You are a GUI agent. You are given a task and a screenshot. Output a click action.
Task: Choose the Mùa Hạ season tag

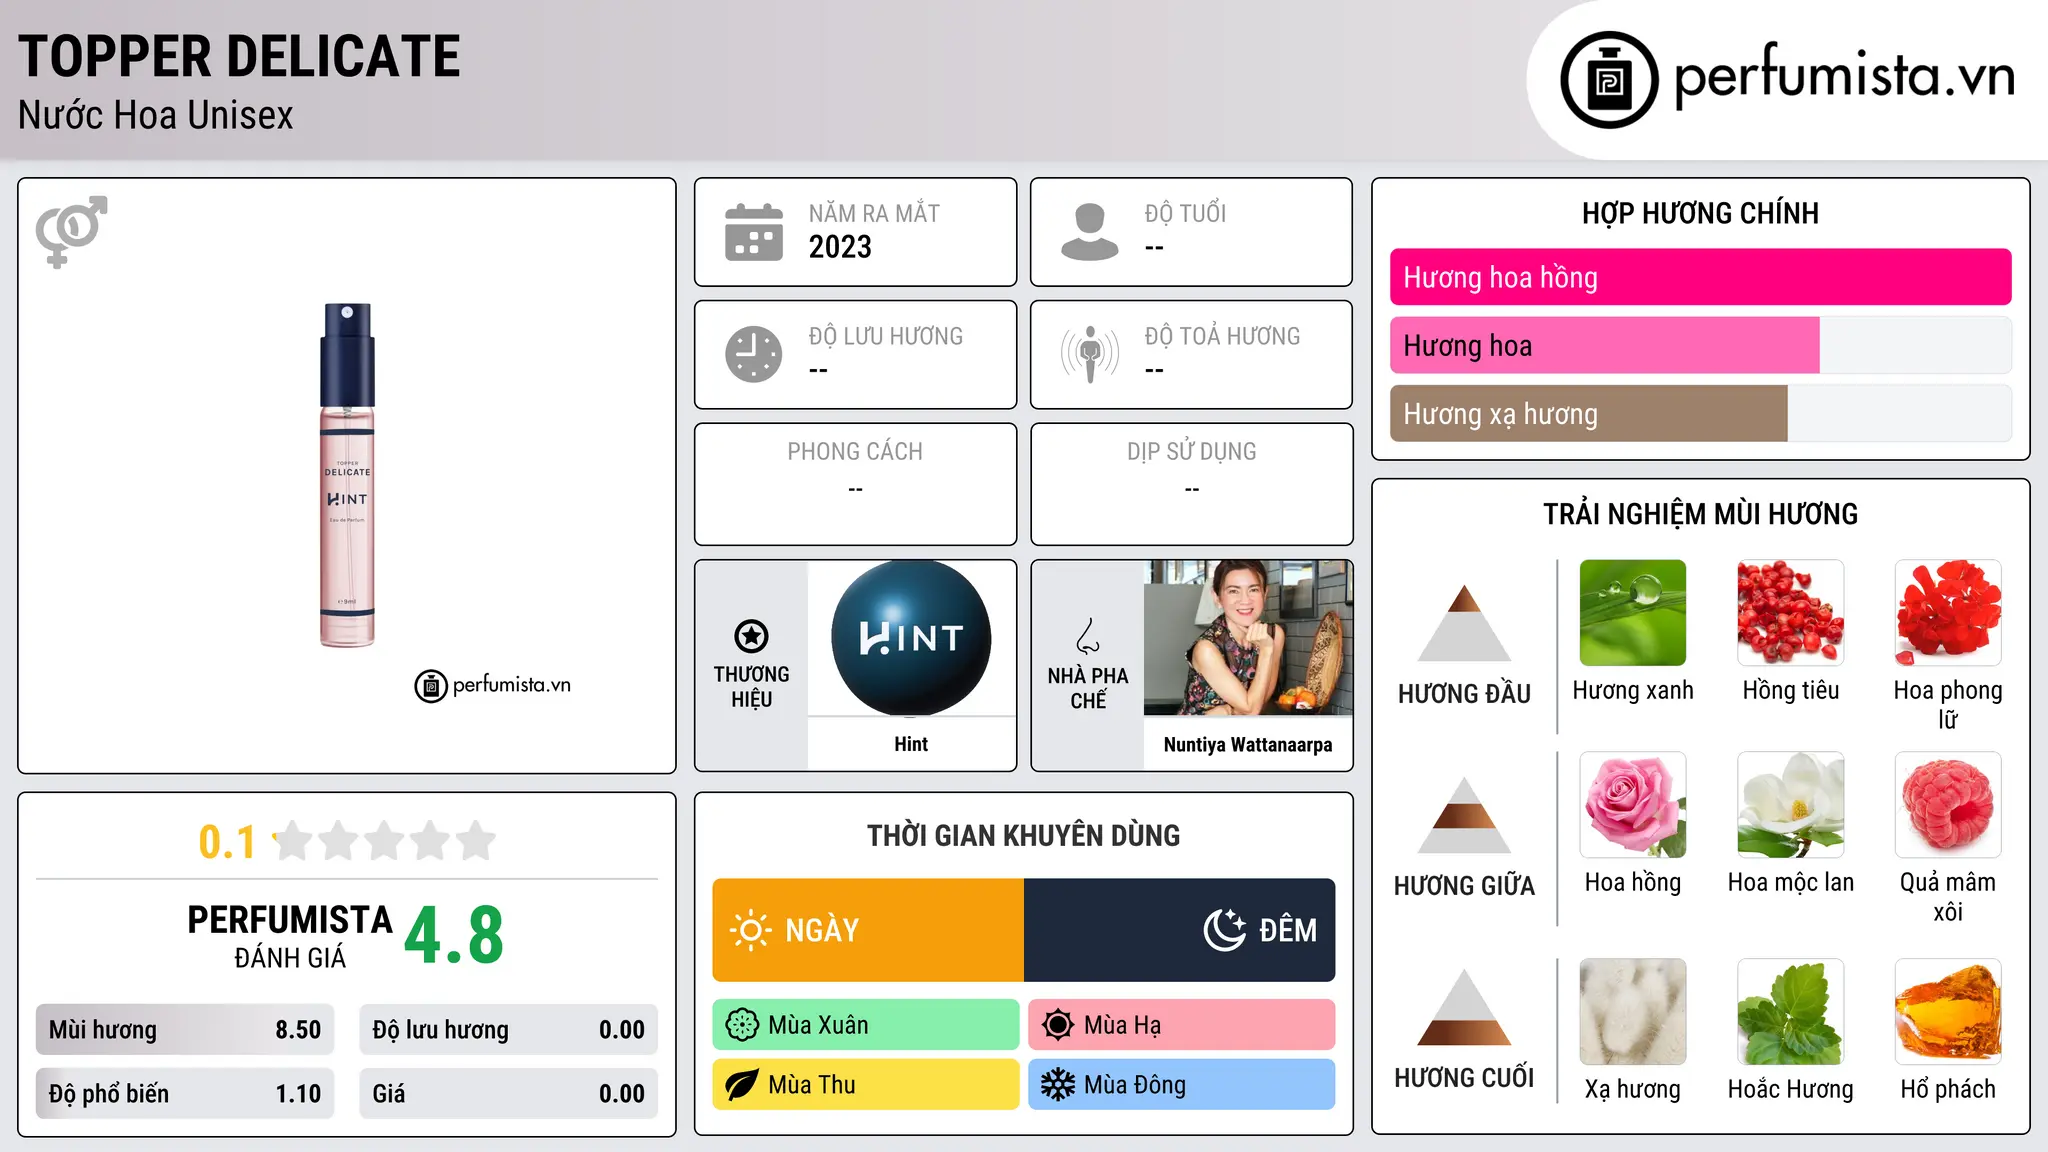(1182, 1025)
